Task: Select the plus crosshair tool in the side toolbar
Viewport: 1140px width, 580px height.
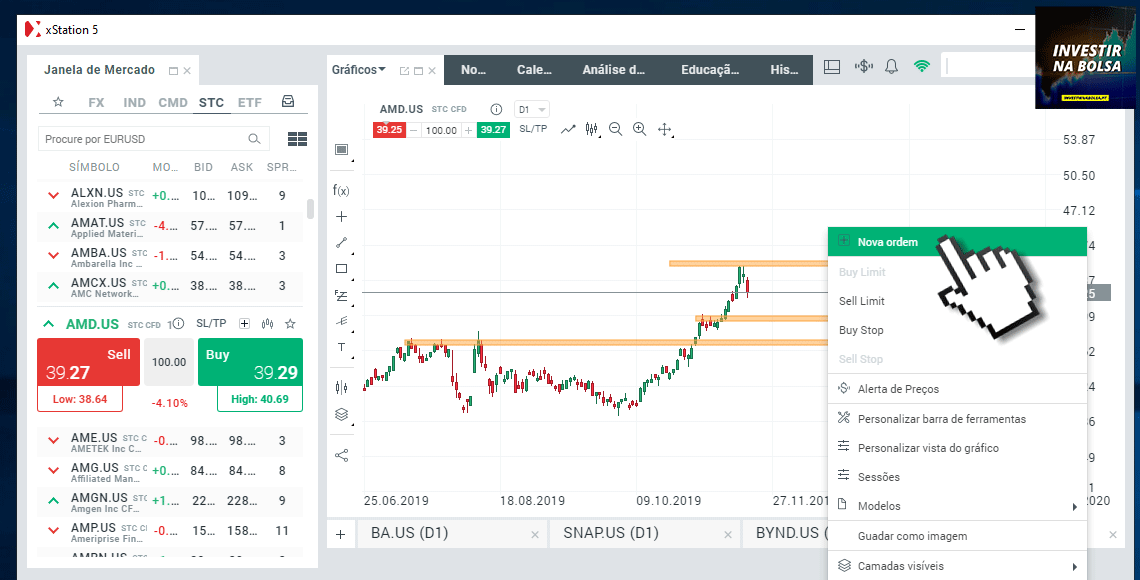Action: (342, 217)
